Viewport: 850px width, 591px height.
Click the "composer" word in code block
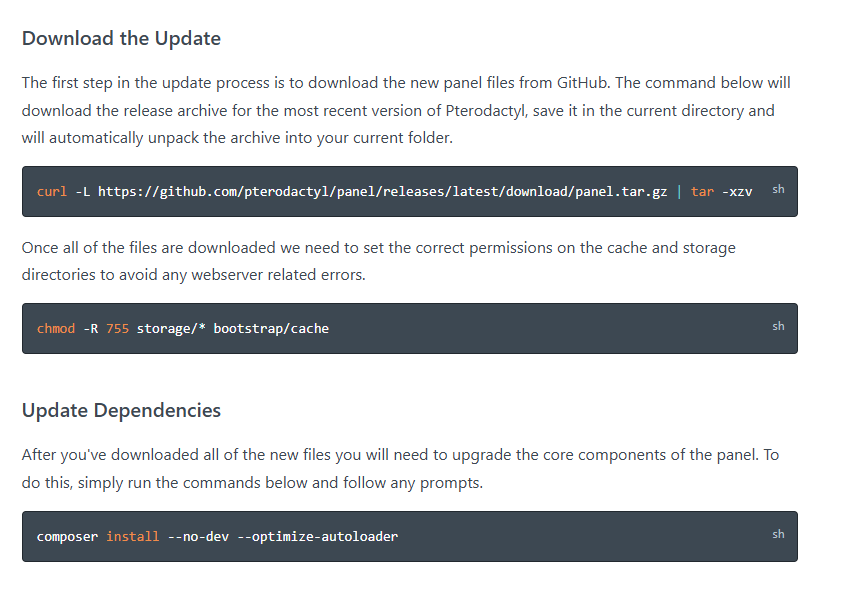pos(67,537)
